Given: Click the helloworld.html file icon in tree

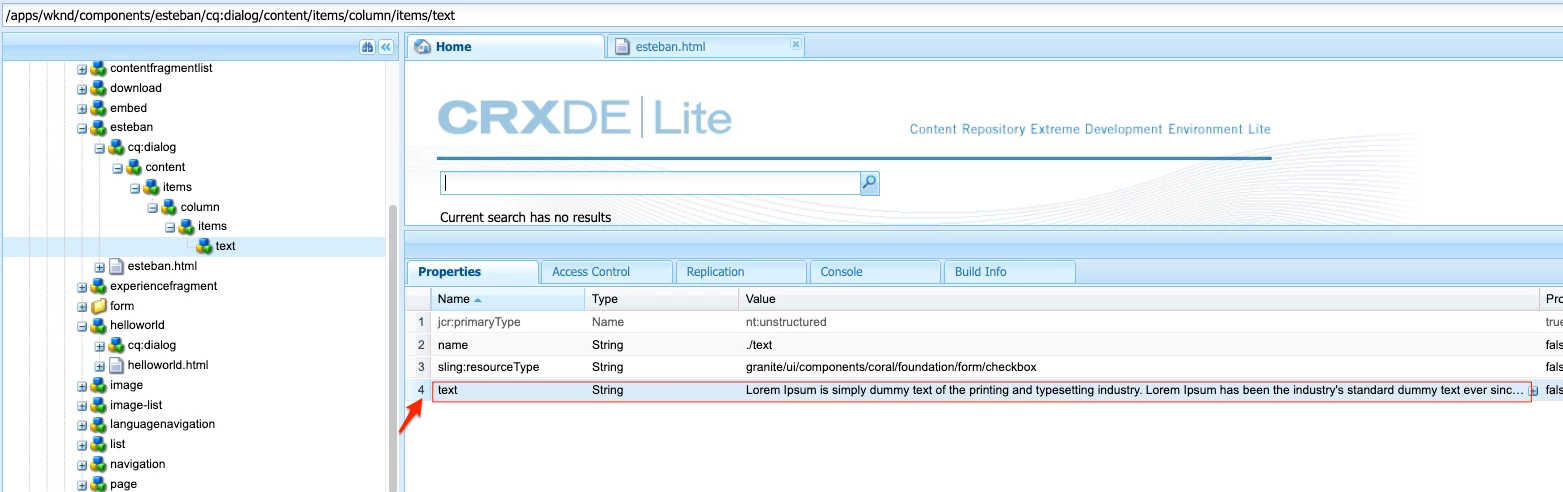Looking at the screenshot, I should pos(116,365).
